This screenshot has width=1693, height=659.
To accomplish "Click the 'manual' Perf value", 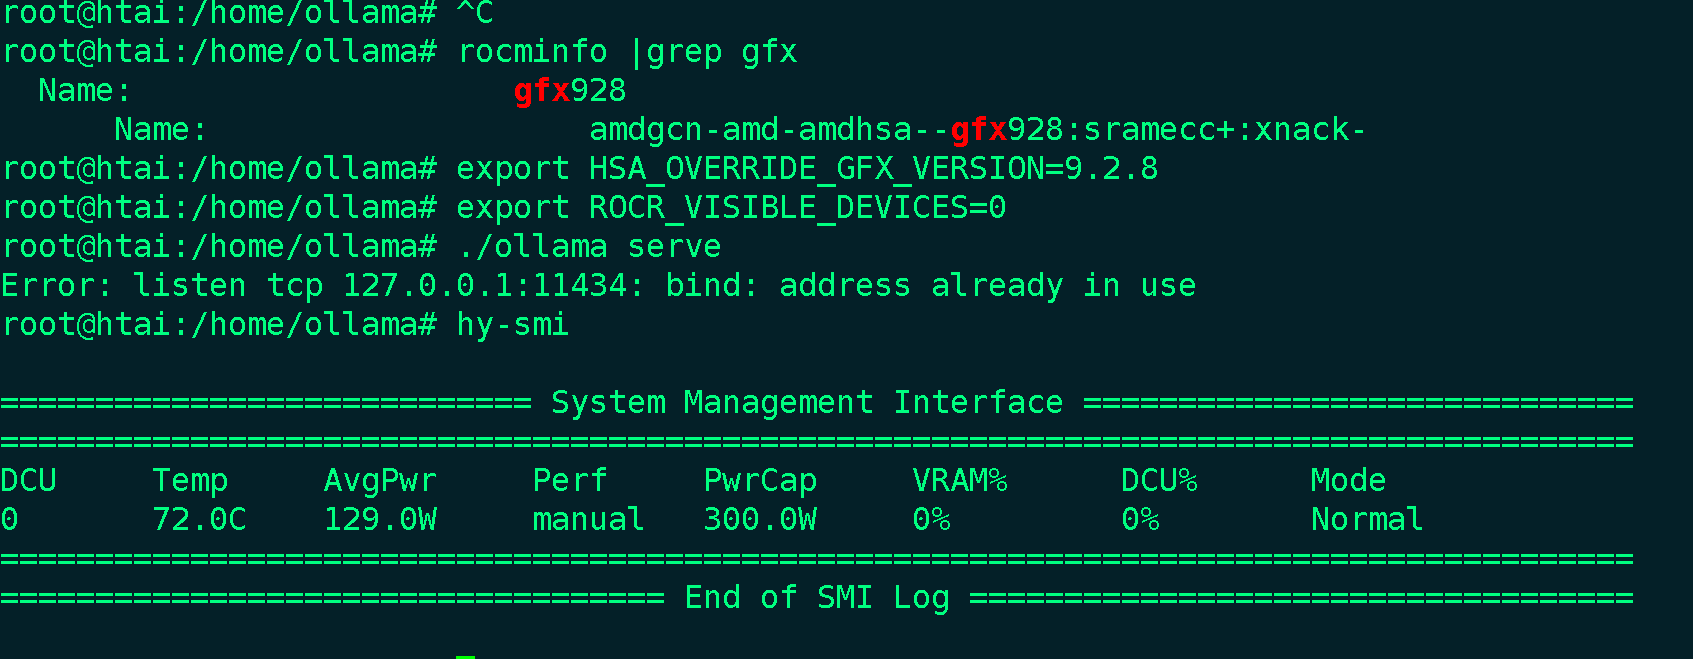I will 588,520.
